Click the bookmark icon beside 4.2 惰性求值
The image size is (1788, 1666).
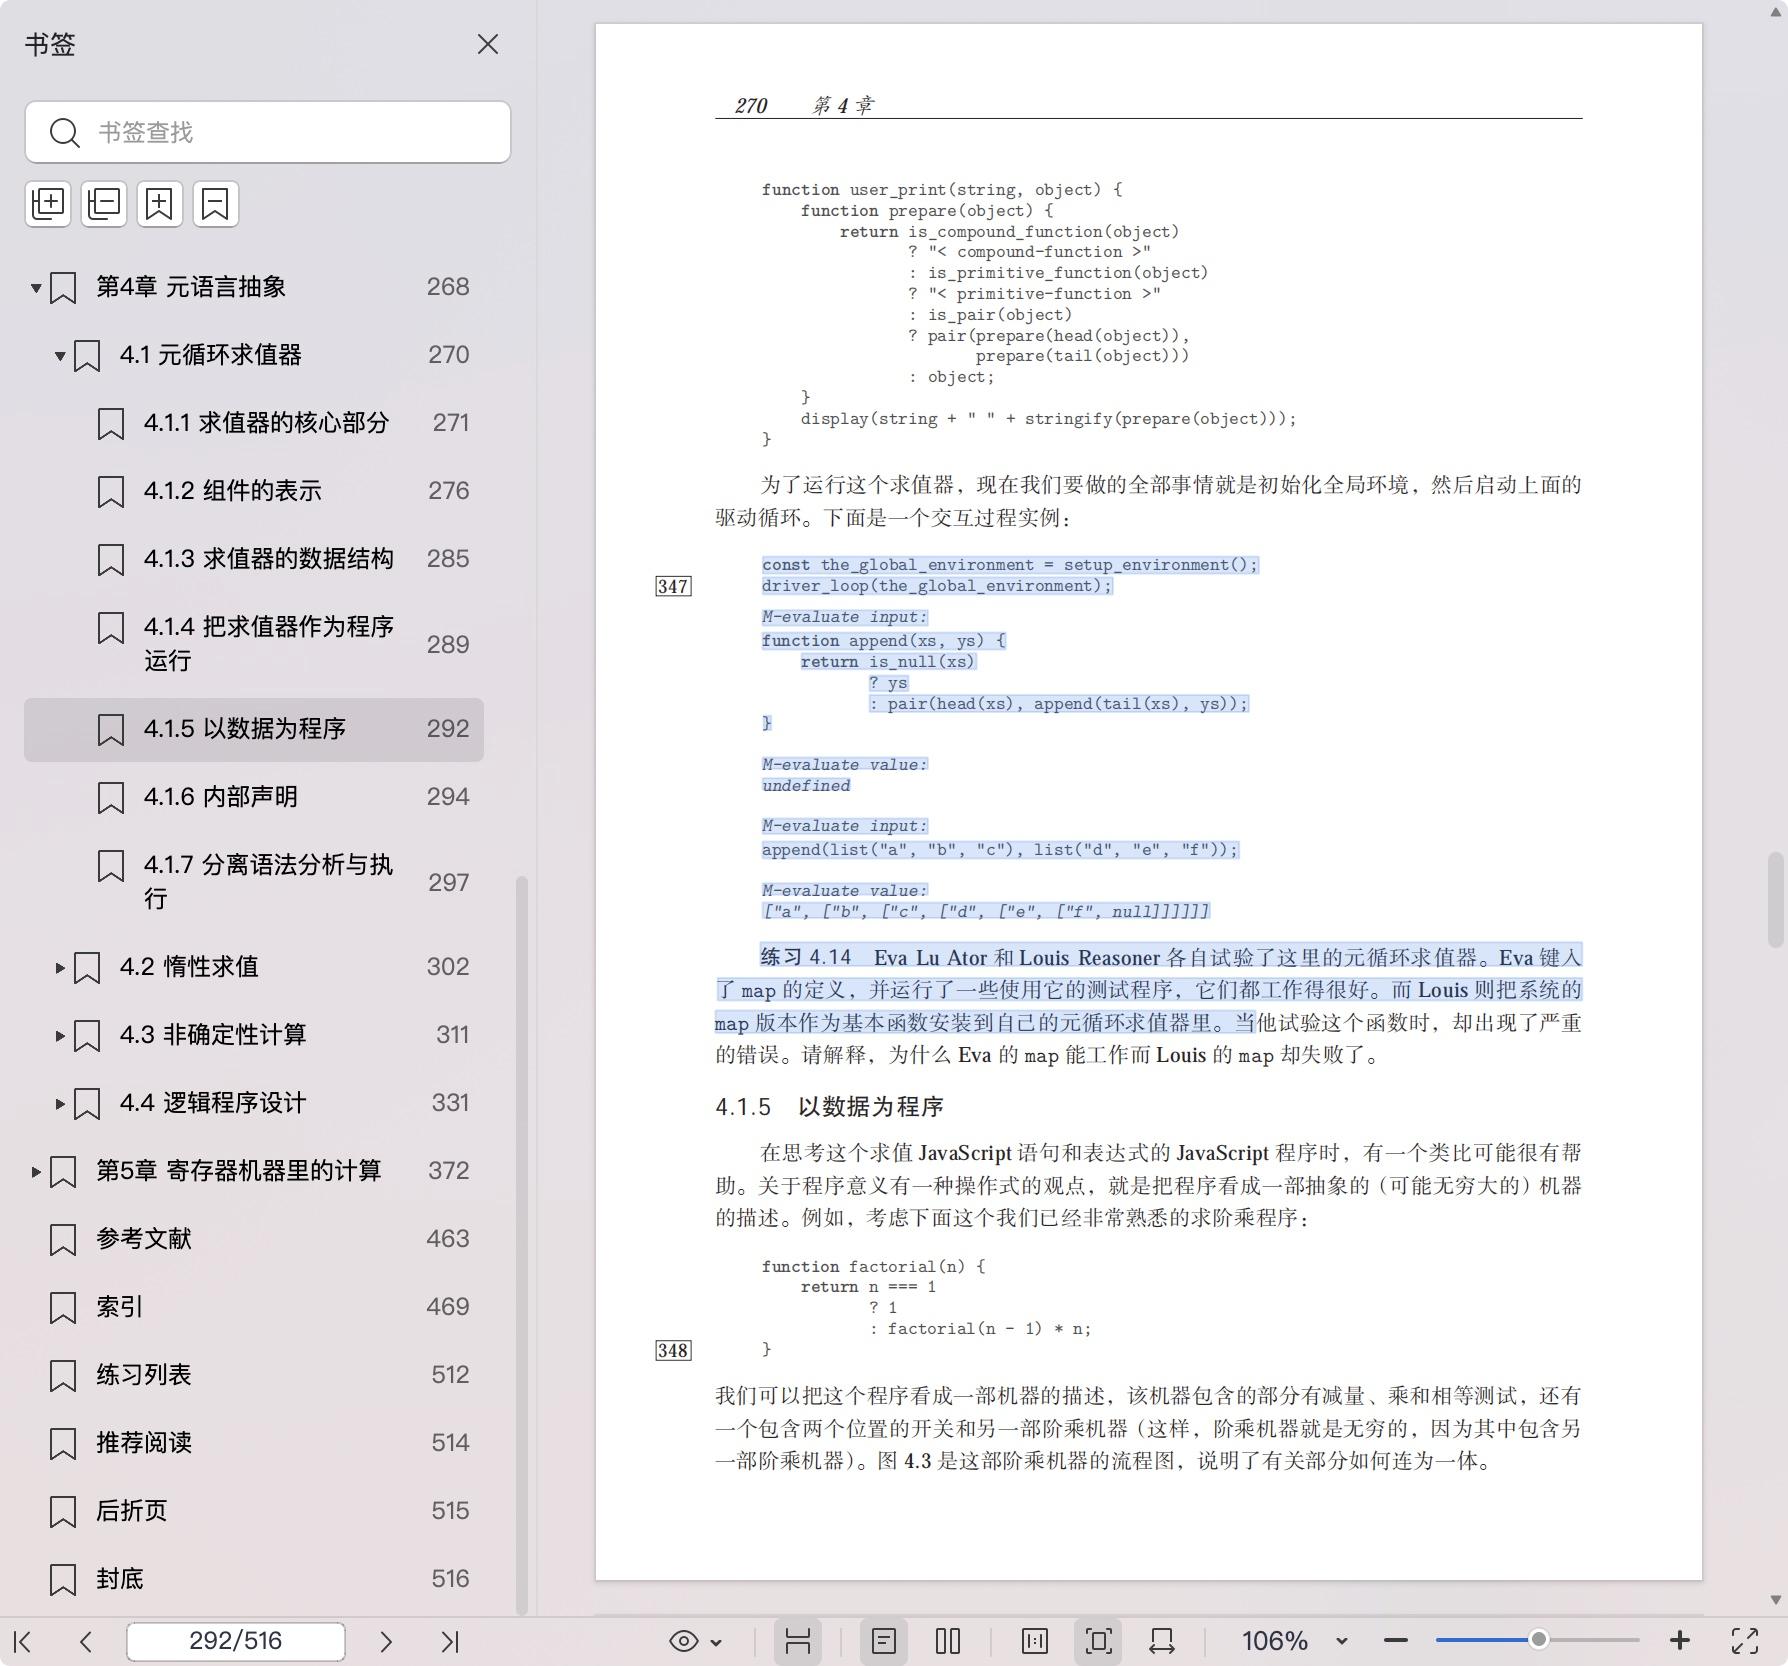[x=87, y=968]
